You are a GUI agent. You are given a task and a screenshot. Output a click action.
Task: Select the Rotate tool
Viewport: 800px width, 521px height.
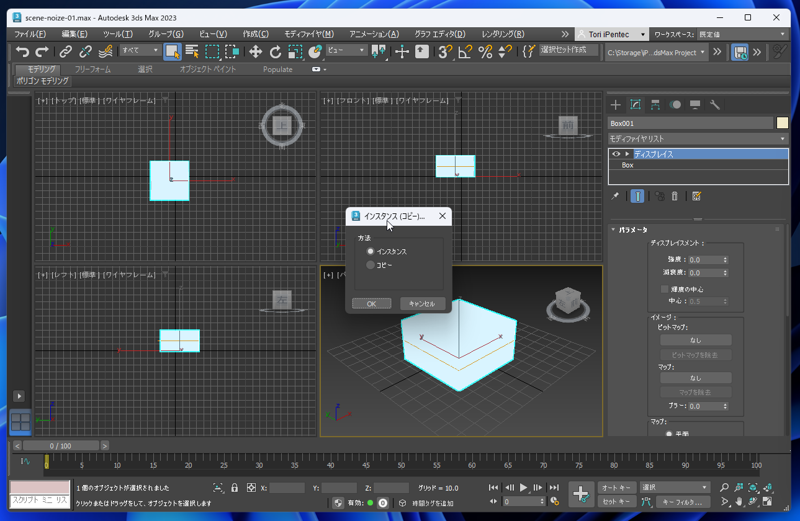(x=276, y=52)
